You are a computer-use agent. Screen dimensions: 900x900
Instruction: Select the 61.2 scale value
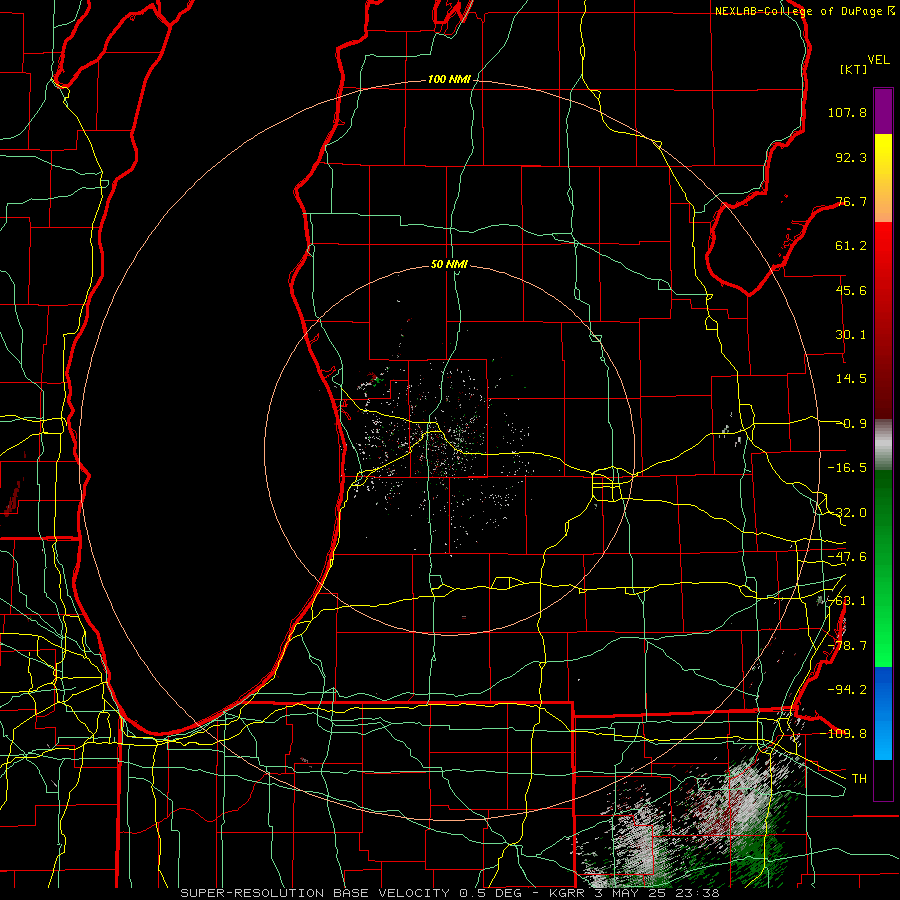851,246
